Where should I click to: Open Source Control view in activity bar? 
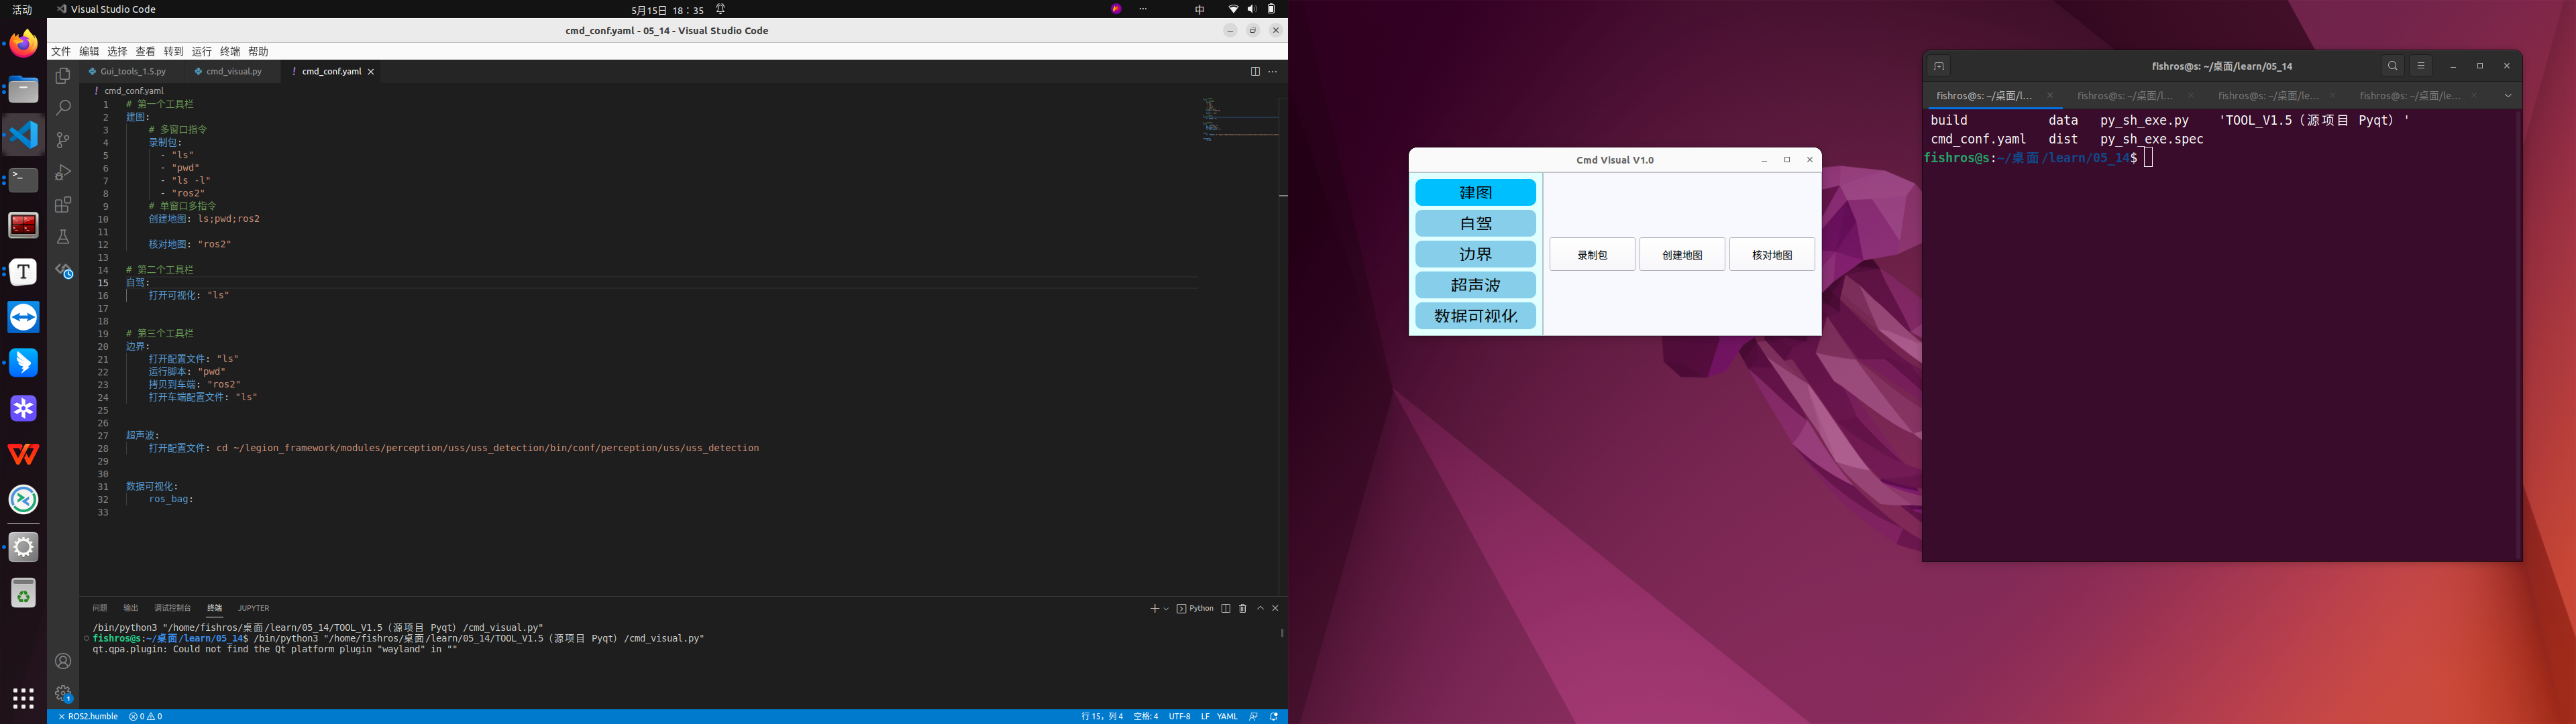(63, 140)
